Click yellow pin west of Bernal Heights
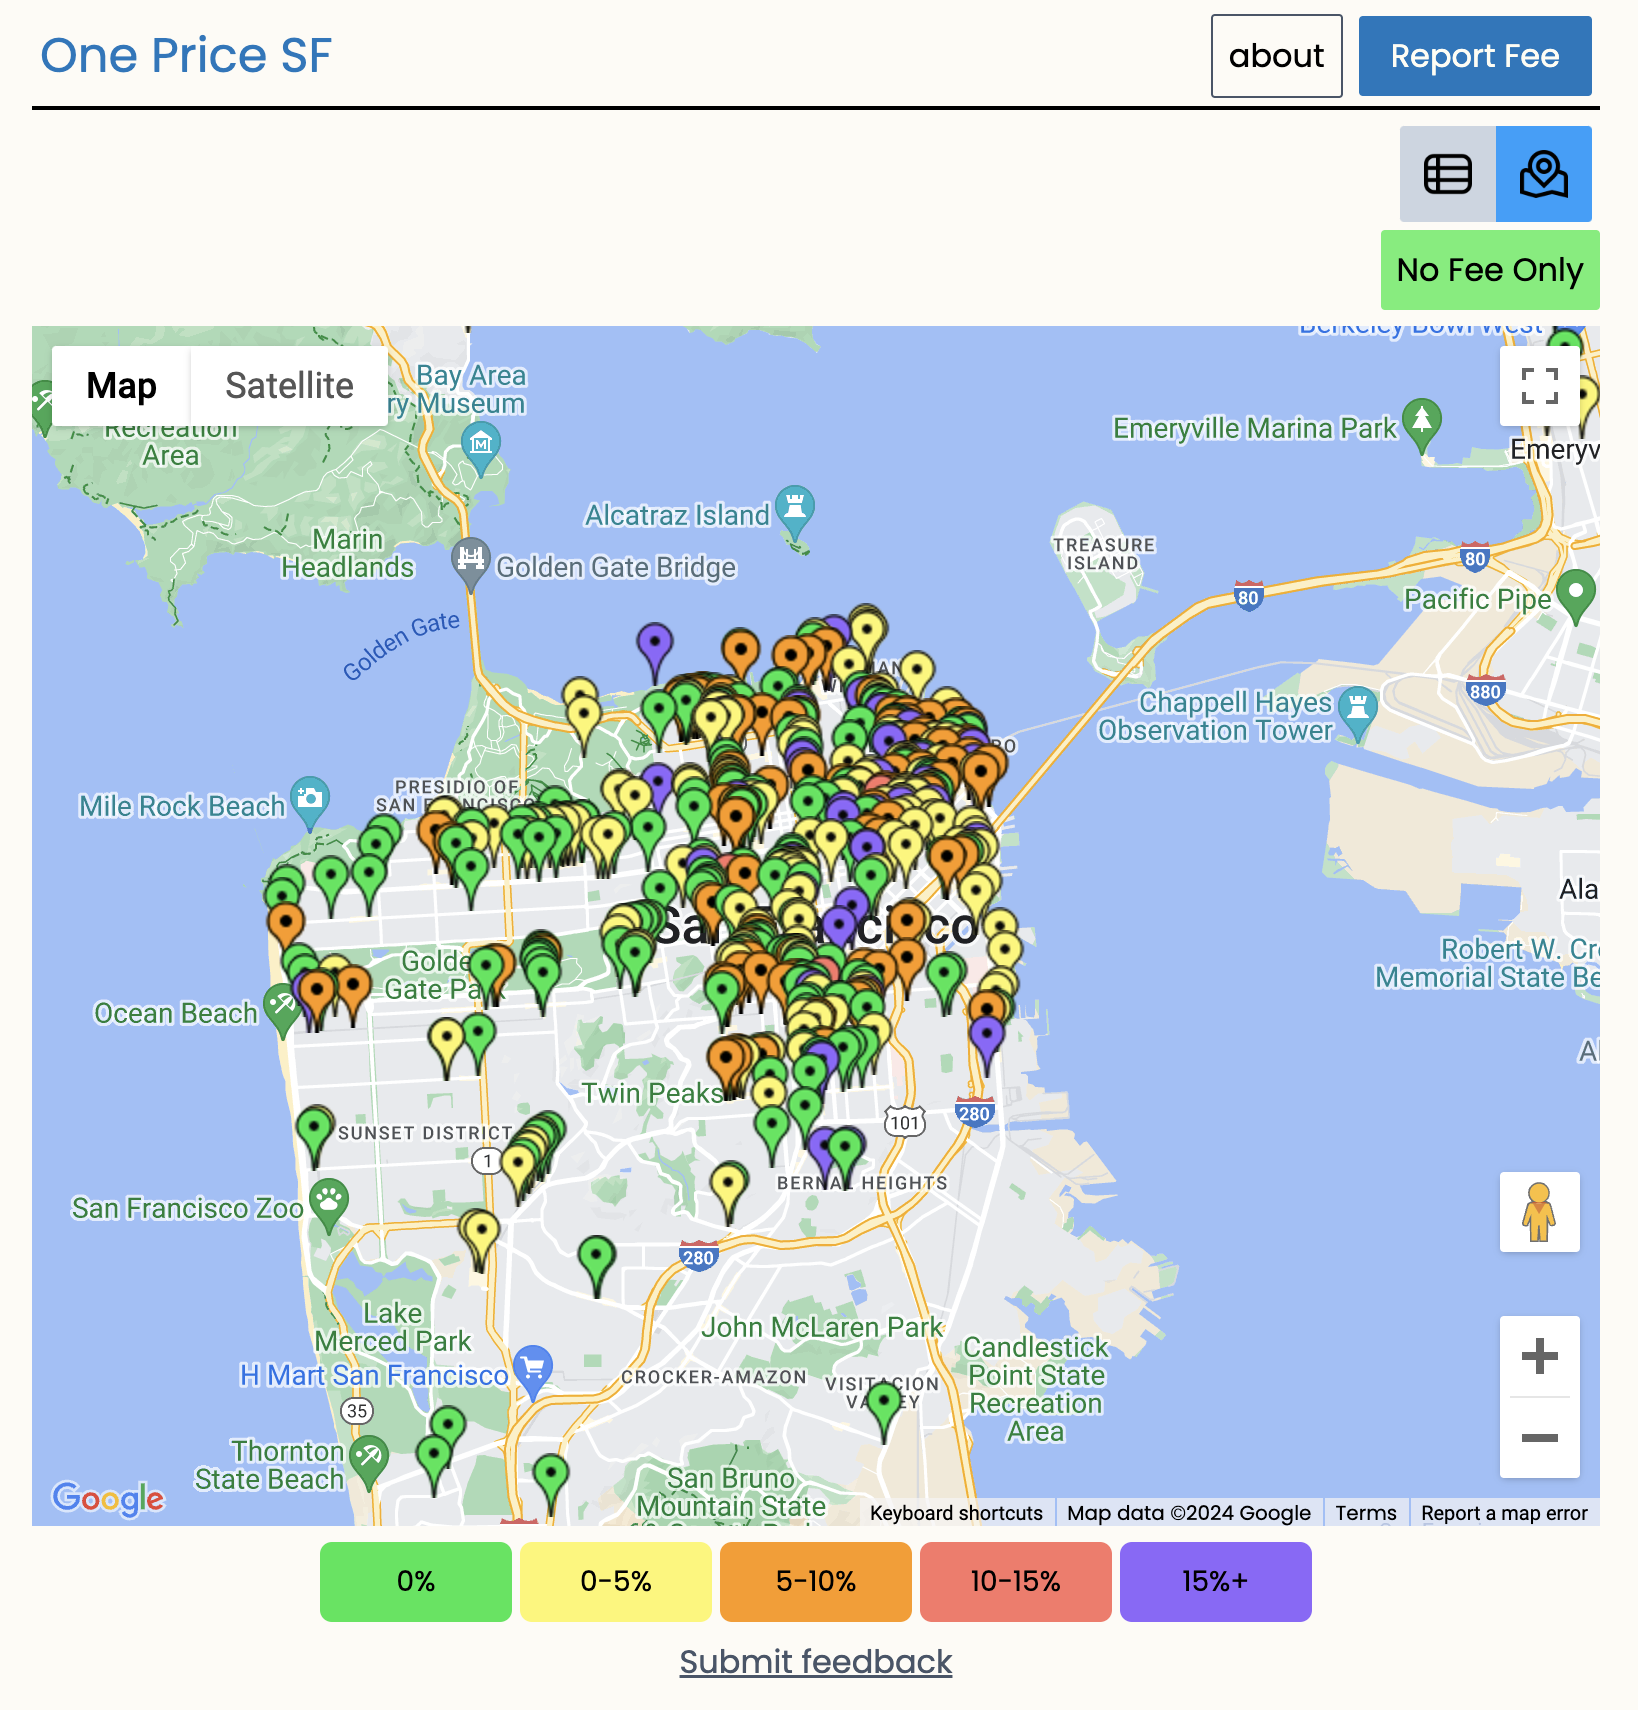 (x=729, y=1186)
